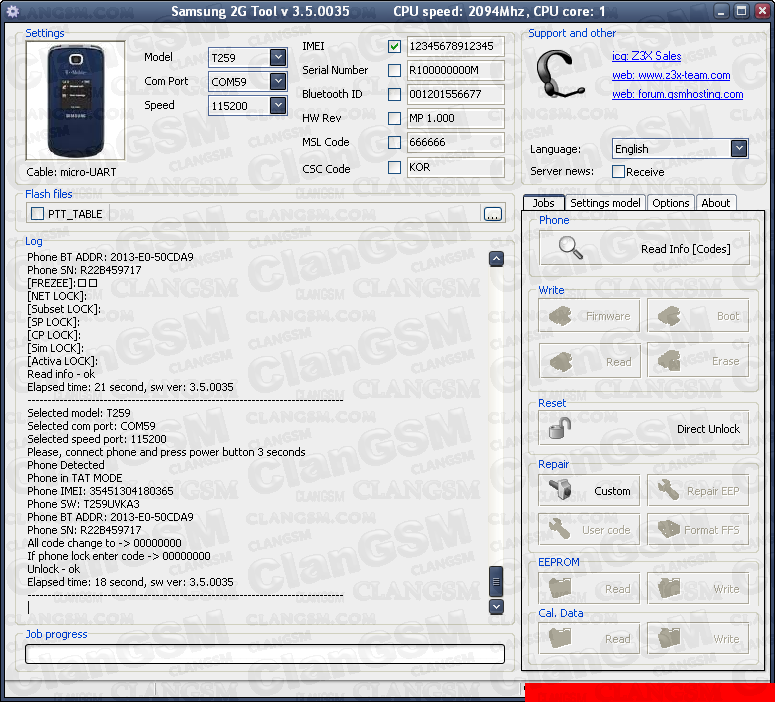Viewport: 775px width, 702px height.
Task: Open the Options tab
Action: (x=670, y=203)
